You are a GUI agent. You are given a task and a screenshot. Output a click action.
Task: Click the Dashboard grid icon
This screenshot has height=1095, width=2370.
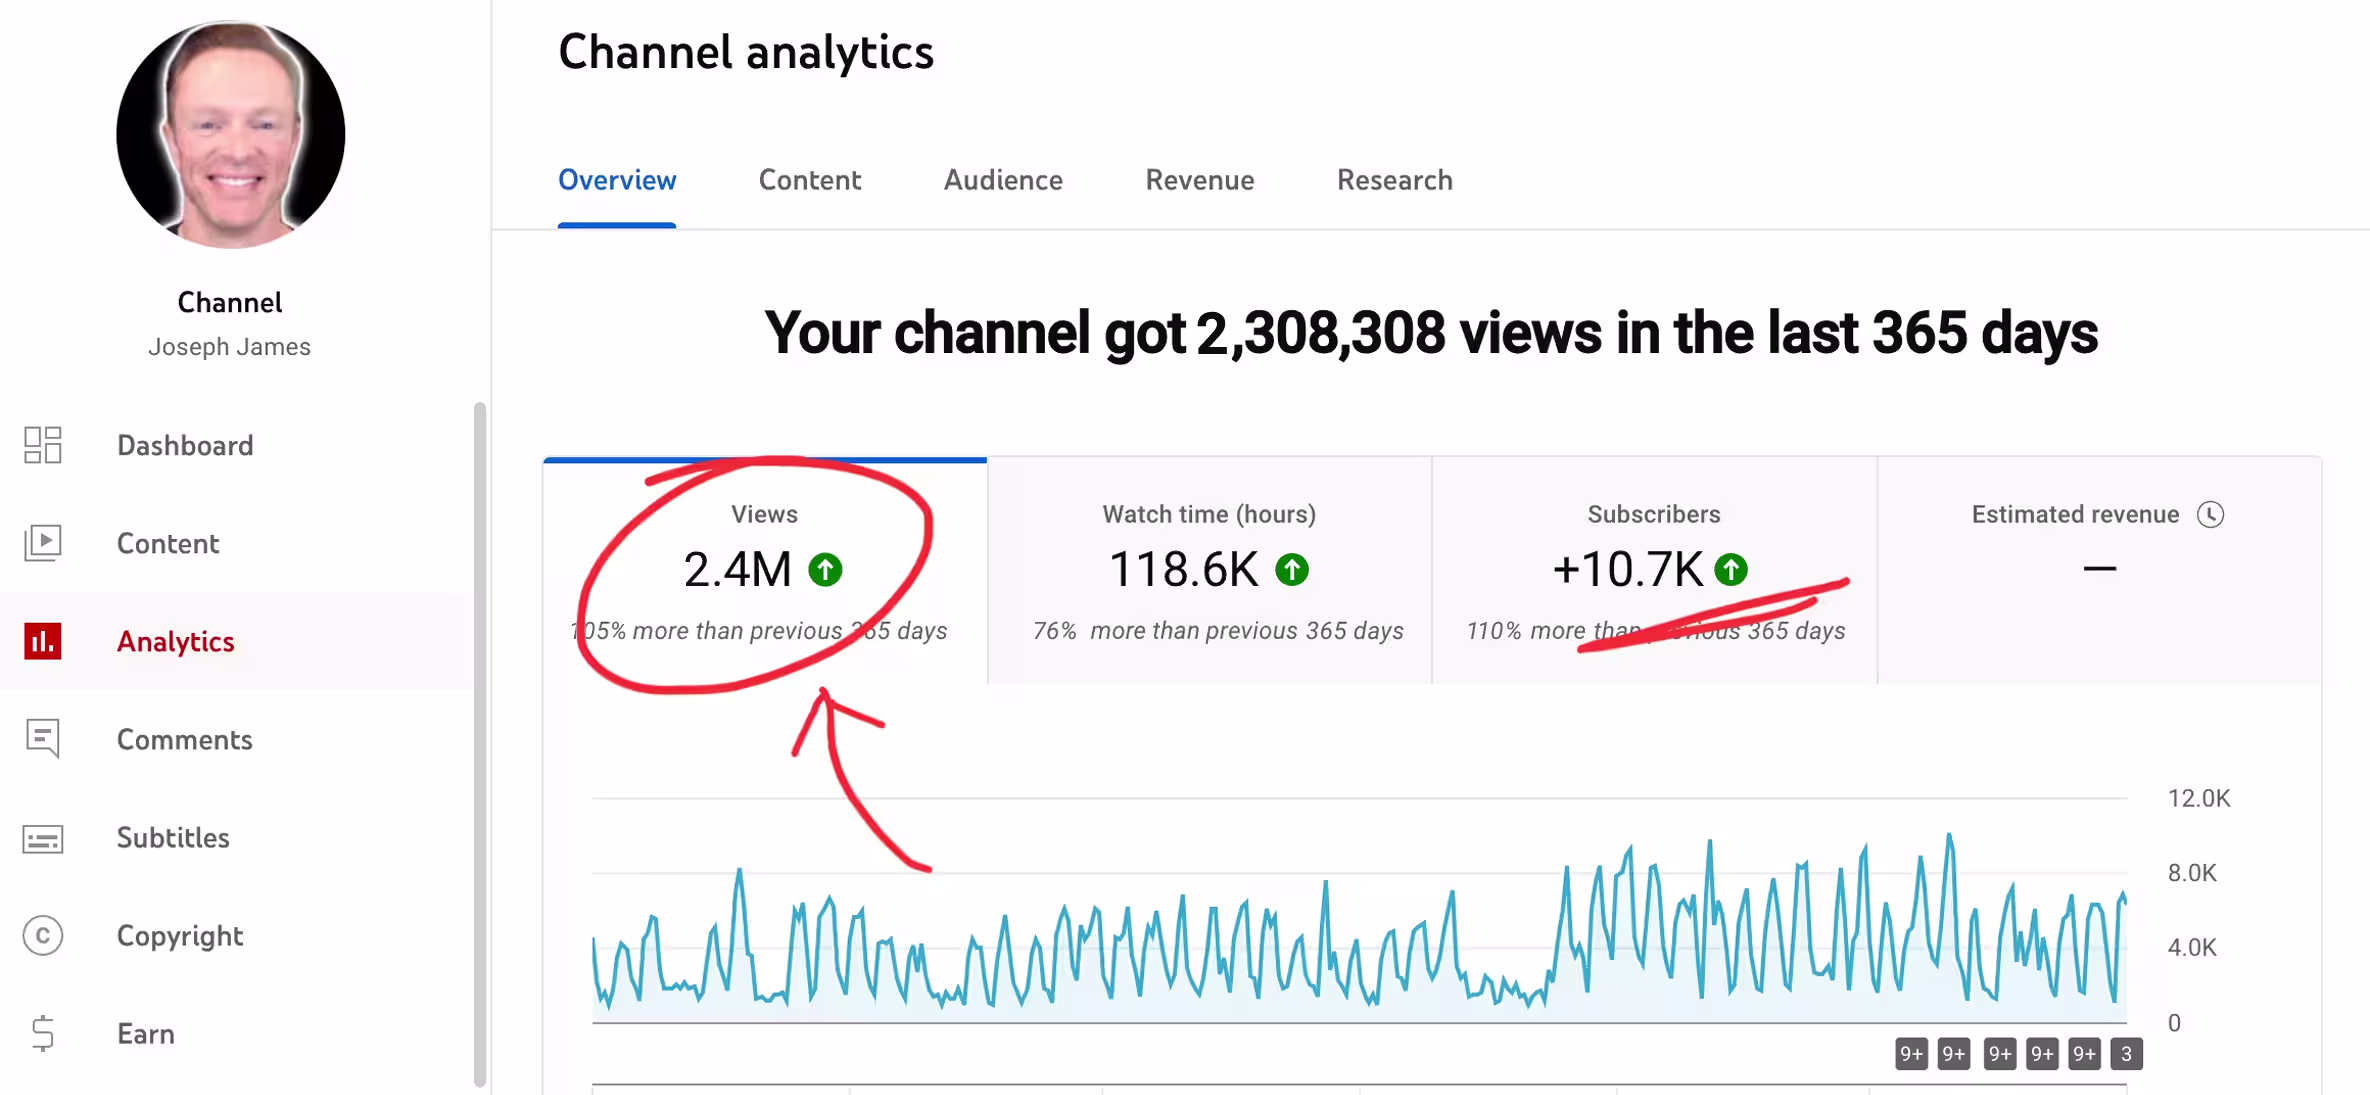click(x=43, y=445)
